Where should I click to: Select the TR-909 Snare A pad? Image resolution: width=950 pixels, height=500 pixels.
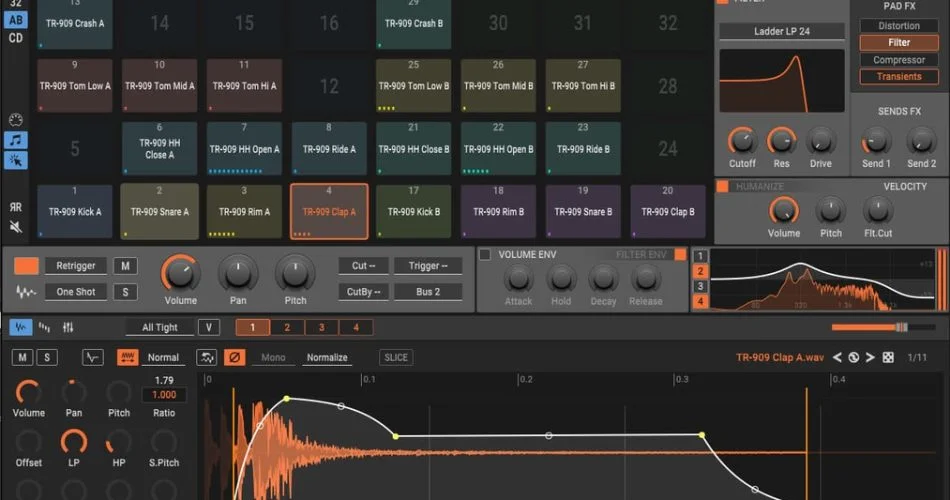coord(159,212)
